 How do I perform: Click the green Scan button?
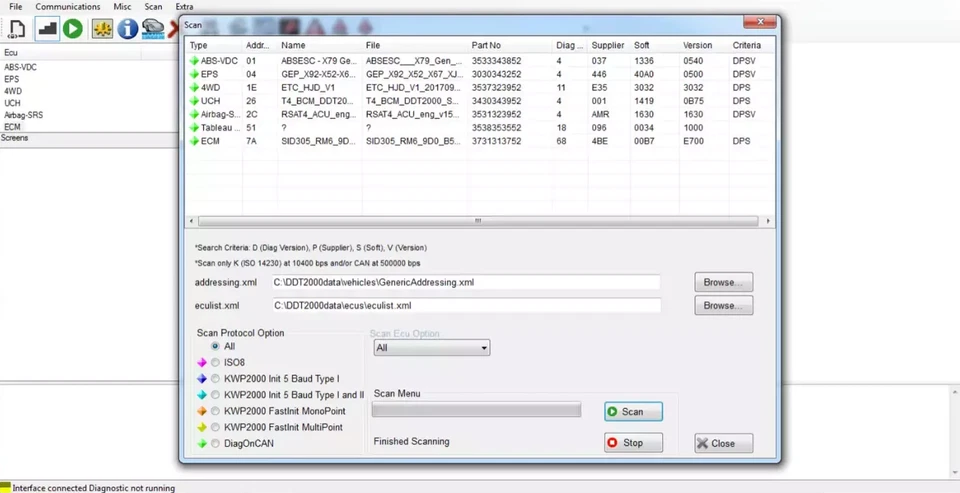point(633,412)
